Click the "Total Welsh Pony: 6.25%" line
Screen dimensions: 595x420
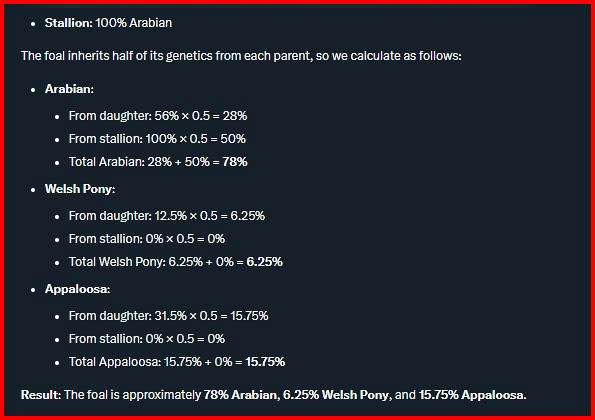pos(176,262)
